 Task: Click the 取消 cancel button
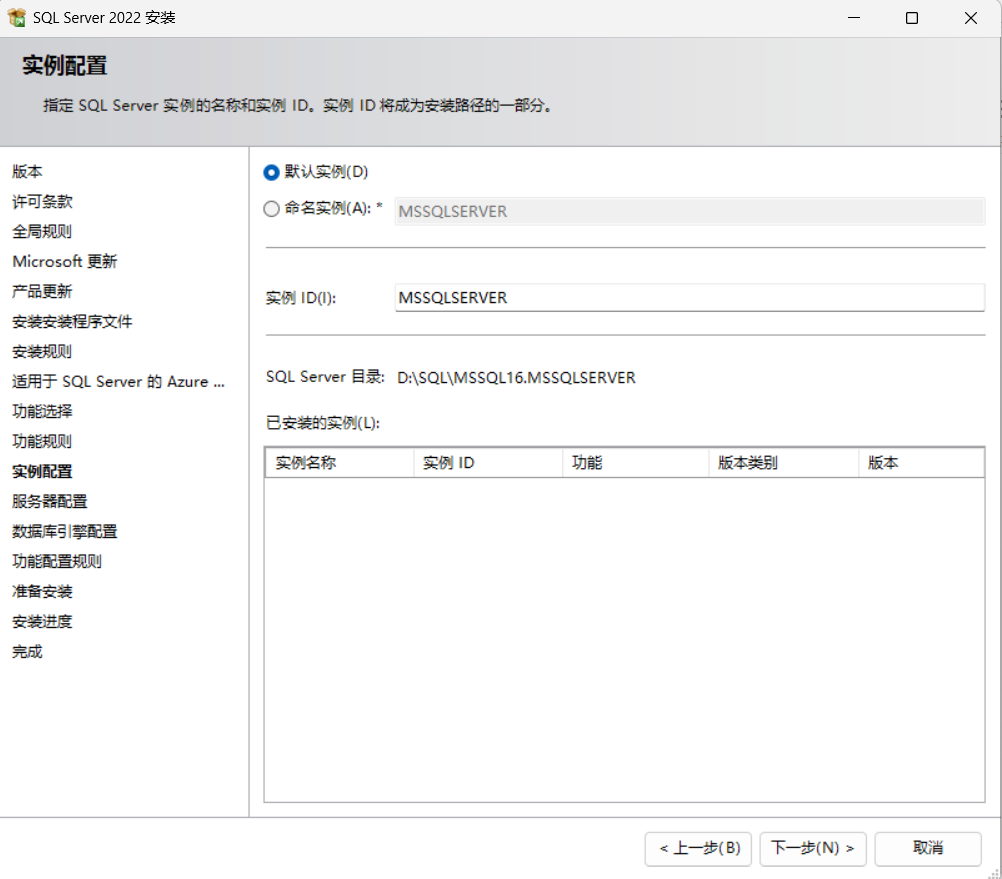928,848
